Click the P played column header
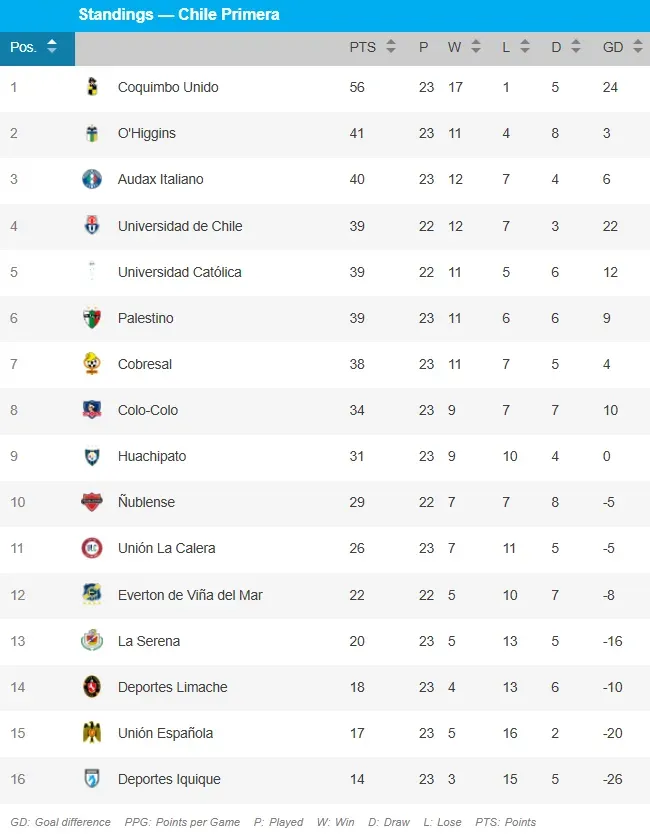 tap(424, 47)
